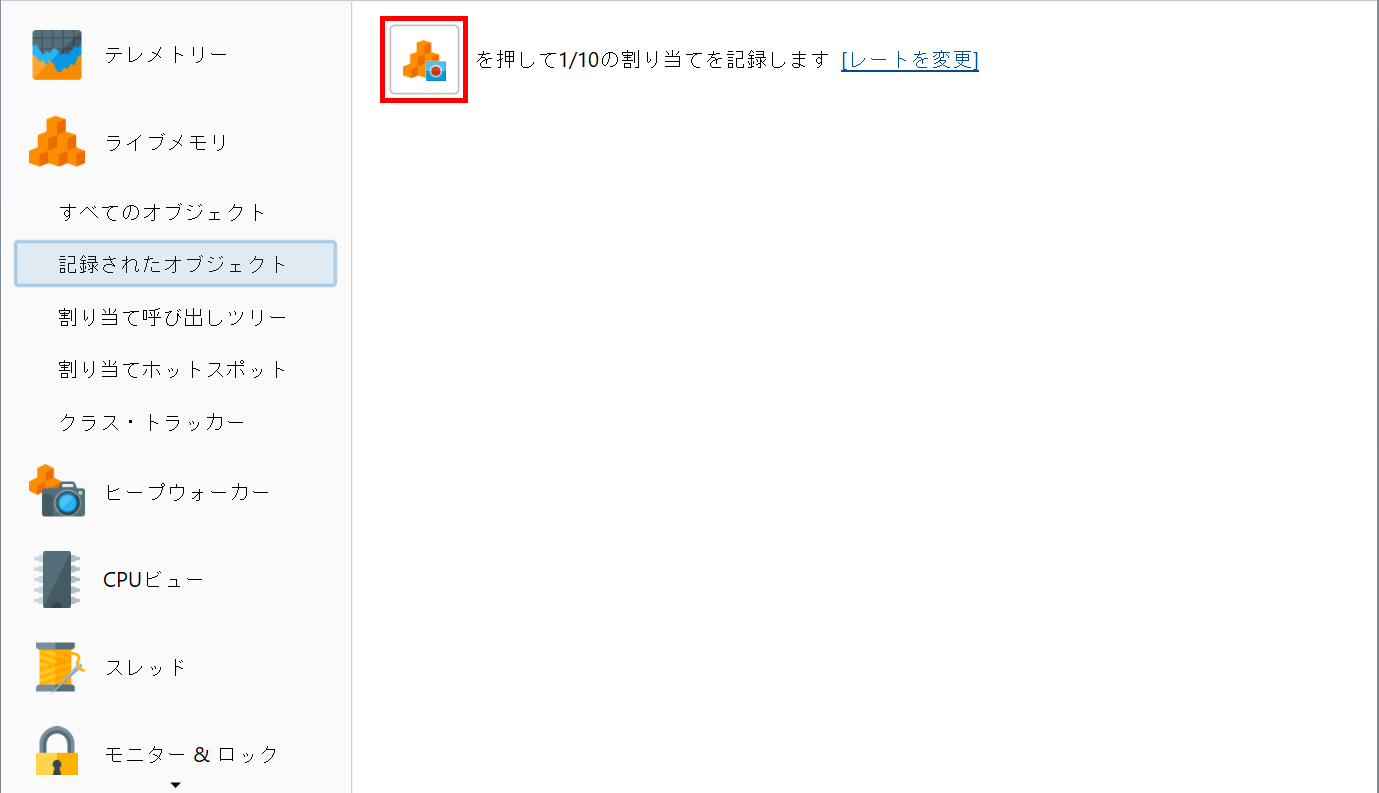Select the ヒープウォーカー section label
Screen dimensions: 1379x793
point(188,492)
